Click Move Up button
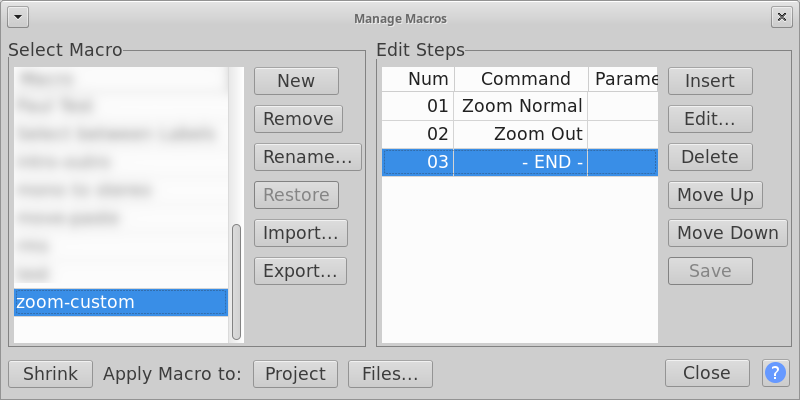This screenshot has height=400, width=800. coord(715,195)
